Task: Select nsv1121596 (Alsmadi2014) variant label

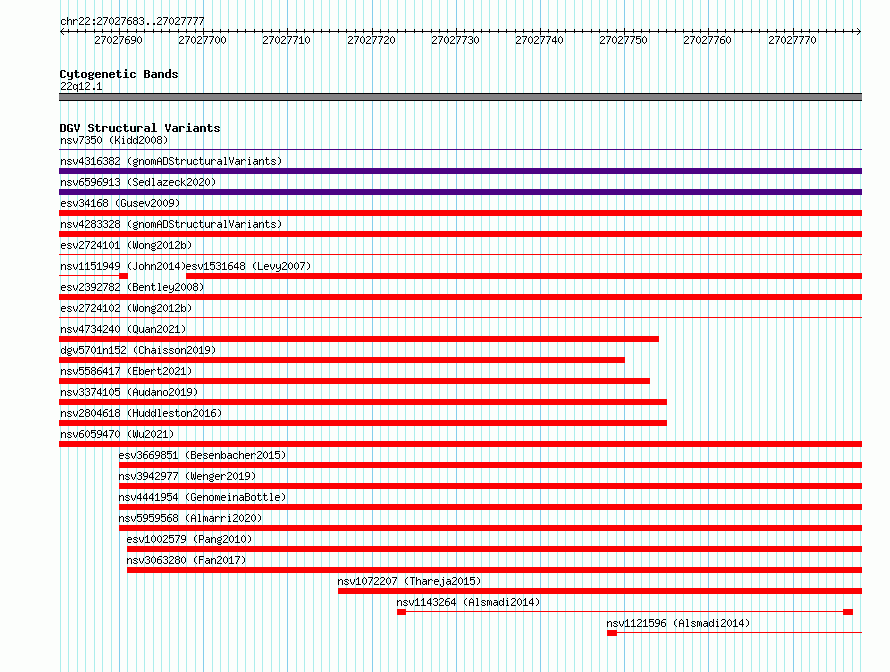Action: pos(678,623)
